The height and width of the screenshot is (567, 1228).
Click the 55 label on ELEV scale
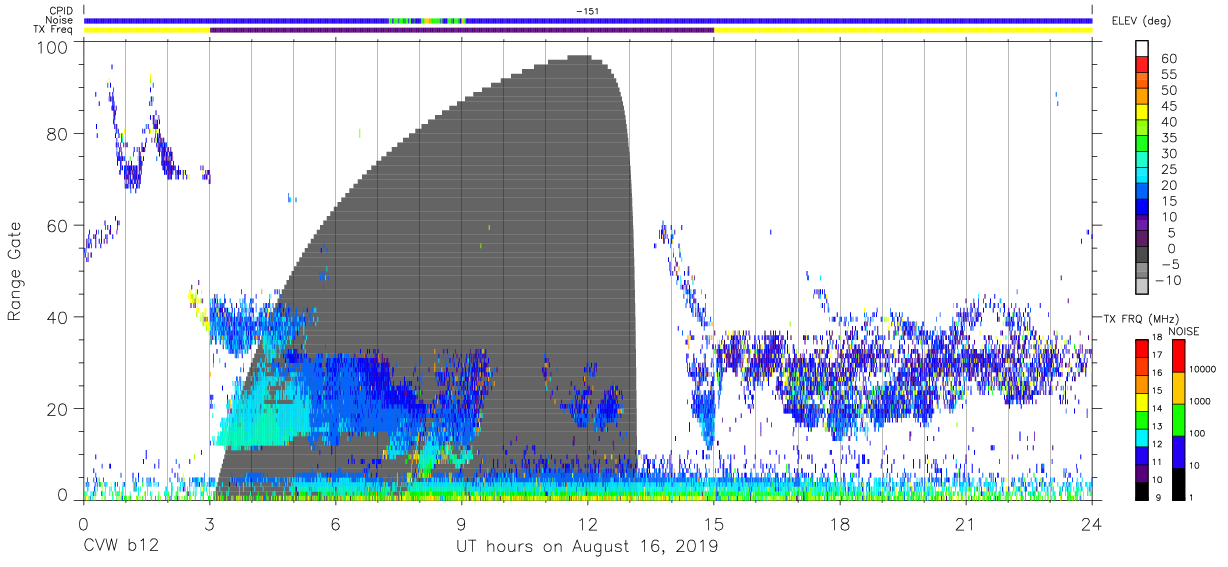pyautogui.click(x=1168, y=75)
